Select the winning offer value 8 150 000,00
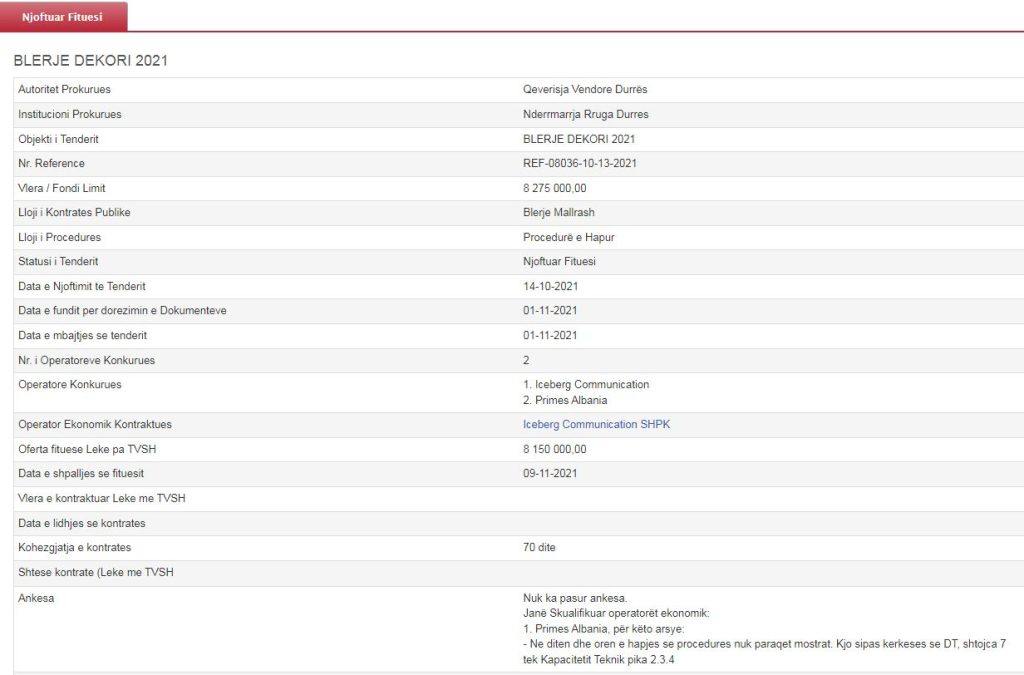Image resolution: width=1024 pixels, height=675 pixels. coord(554,449)
